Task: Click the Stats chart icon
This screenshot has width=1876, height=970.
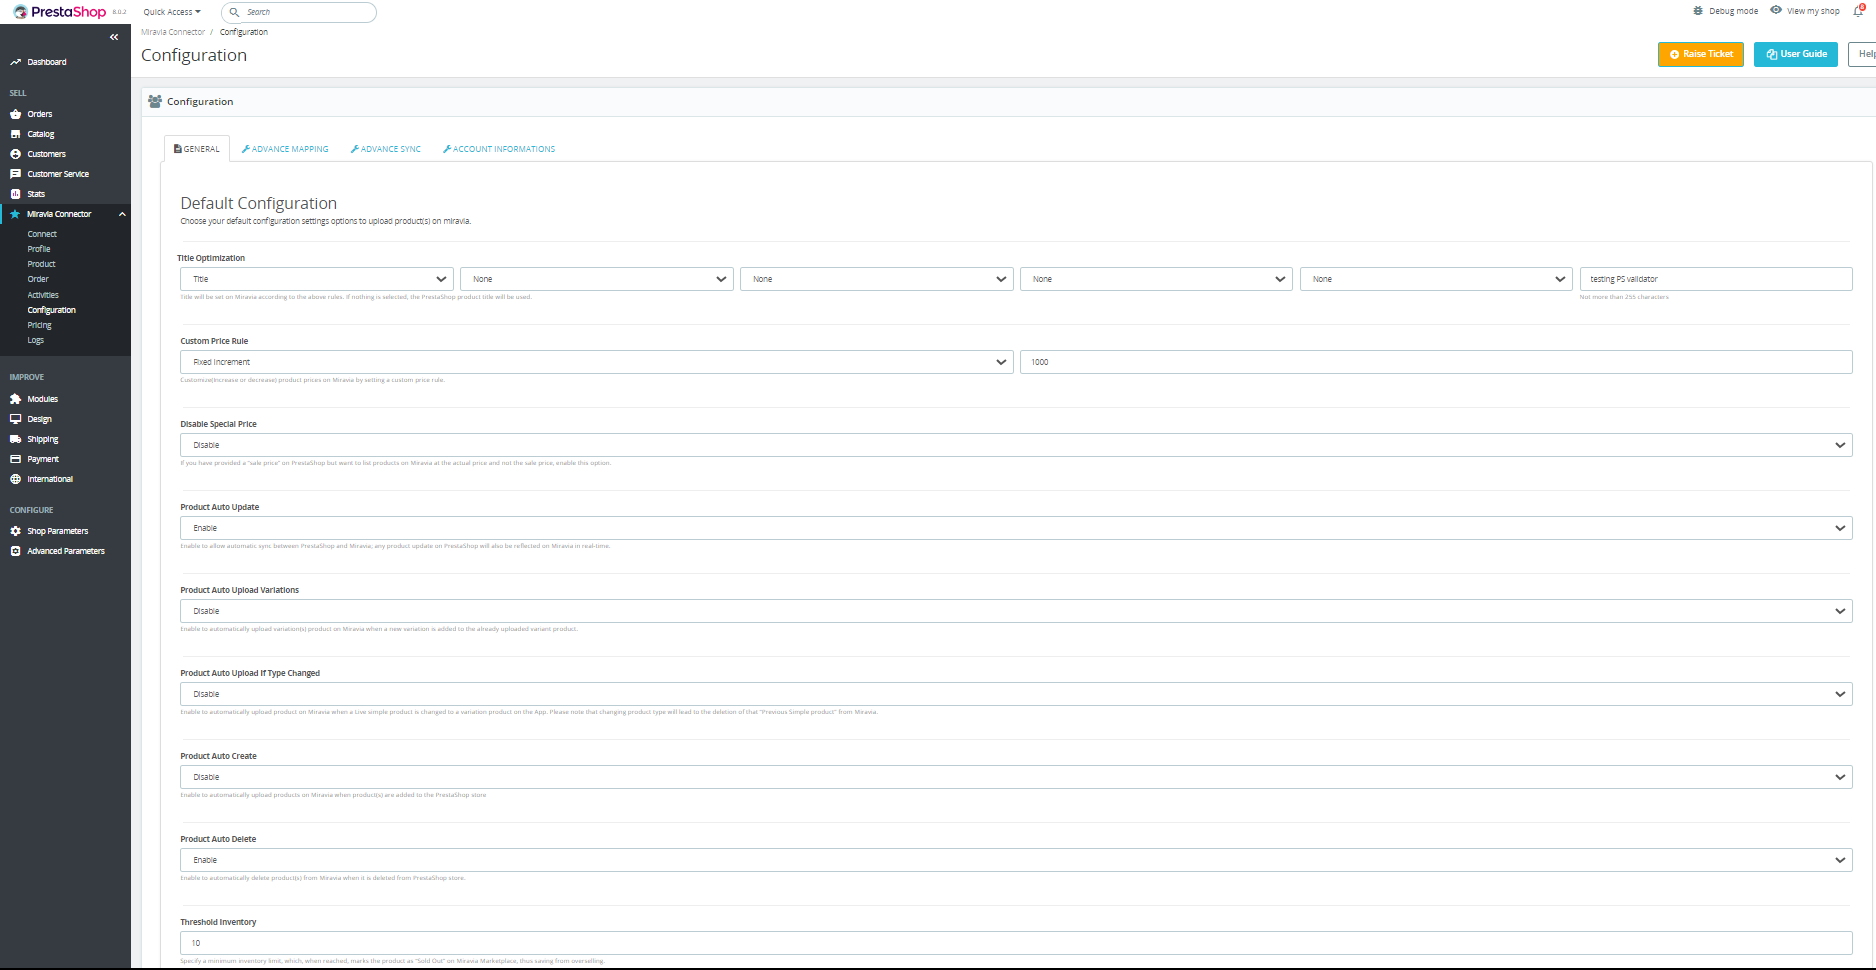Action: coord(15,194)
